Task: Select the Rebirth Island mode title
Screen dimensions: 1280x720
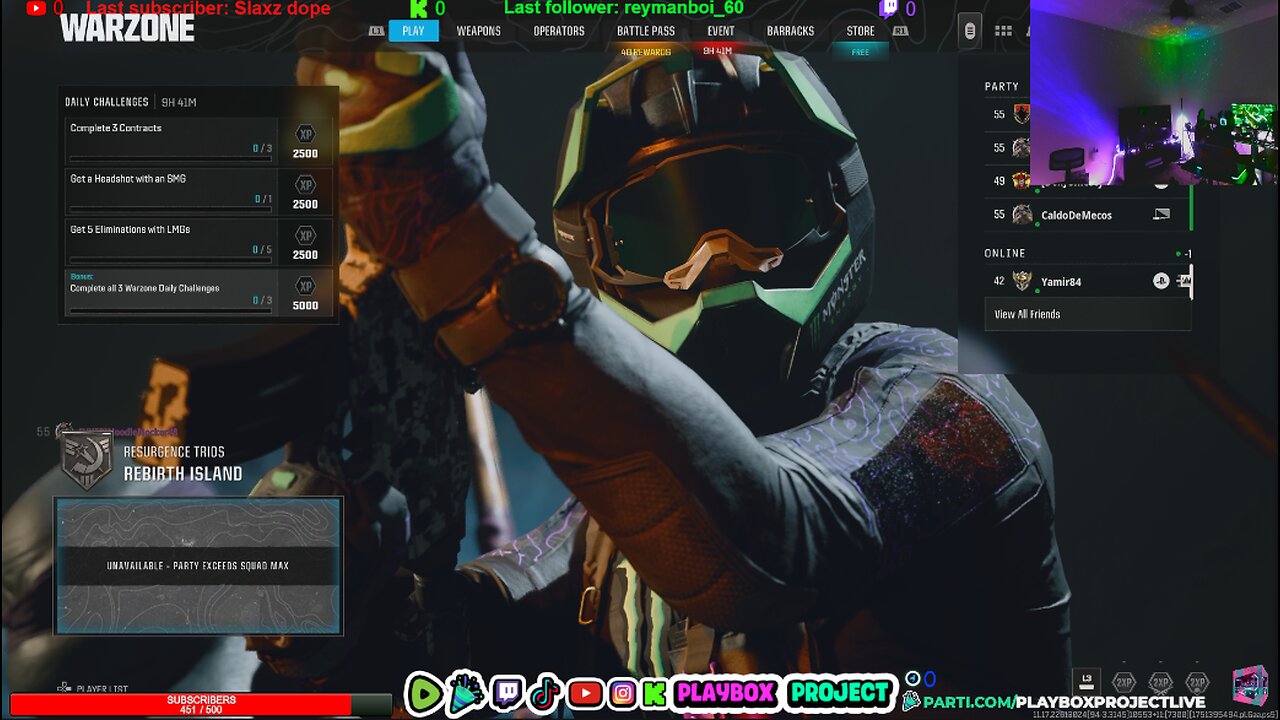Action: (183, 474)
